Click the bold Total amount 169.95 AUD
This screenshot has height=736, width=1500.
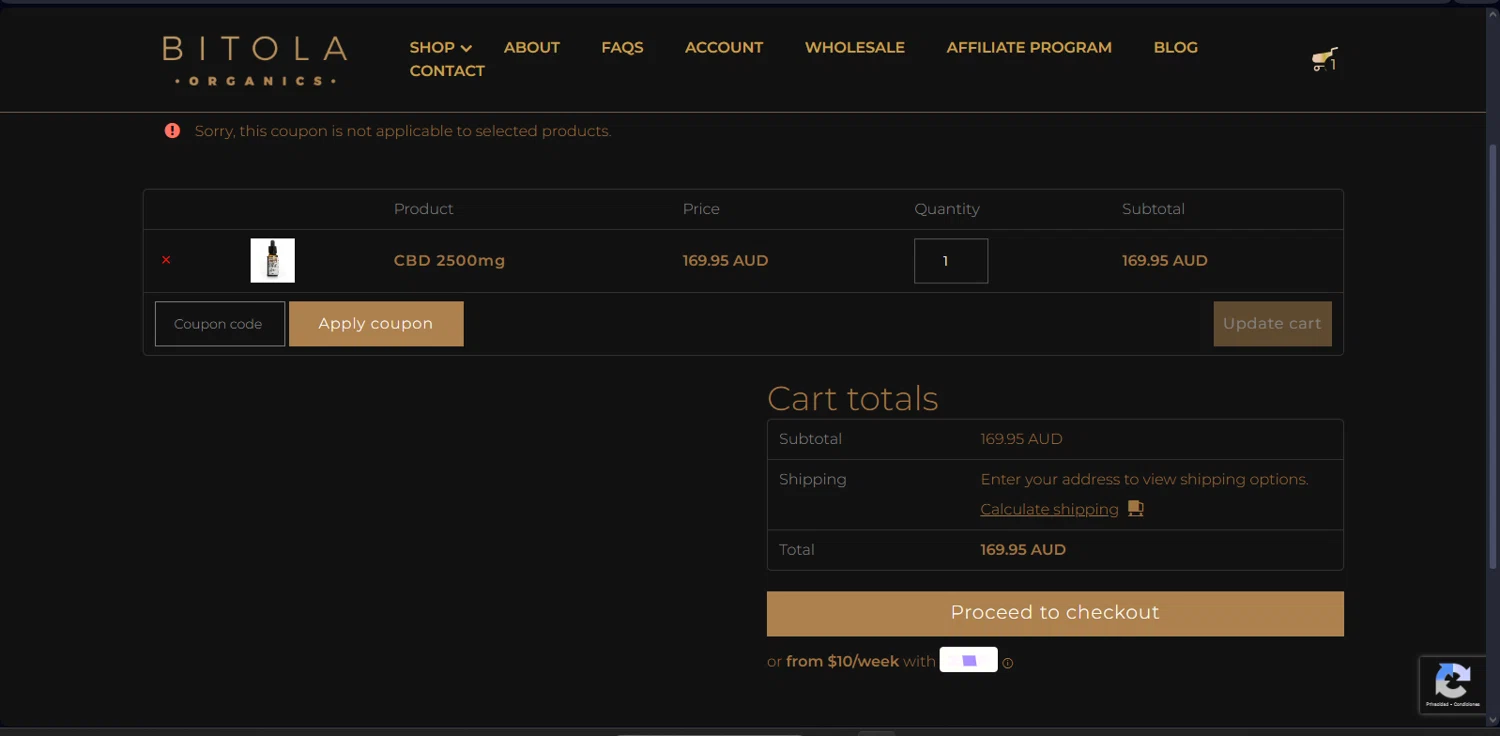tap(1023, 550)
